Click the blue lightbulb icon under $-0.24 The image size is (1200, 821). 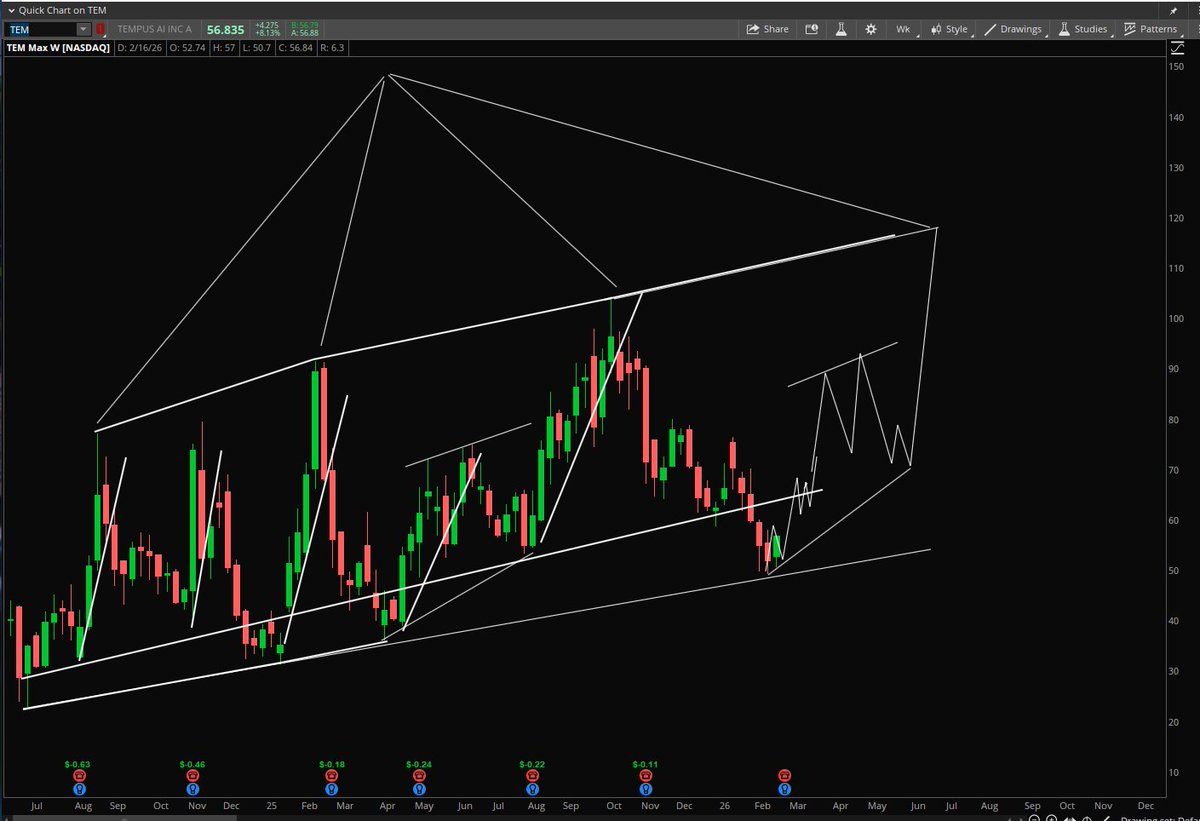pos(418,788)
